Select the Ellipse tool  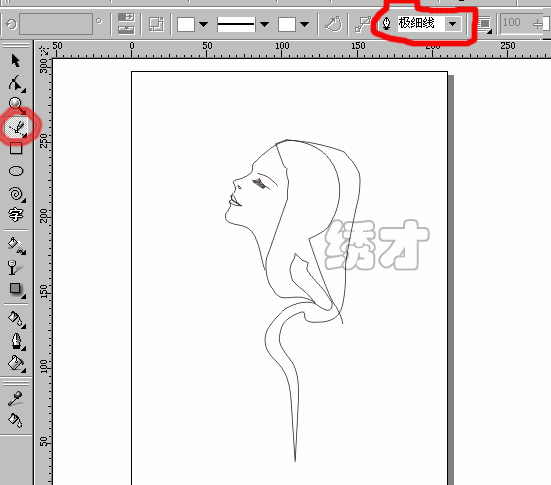pyautogui.click(x=16, y=171)
